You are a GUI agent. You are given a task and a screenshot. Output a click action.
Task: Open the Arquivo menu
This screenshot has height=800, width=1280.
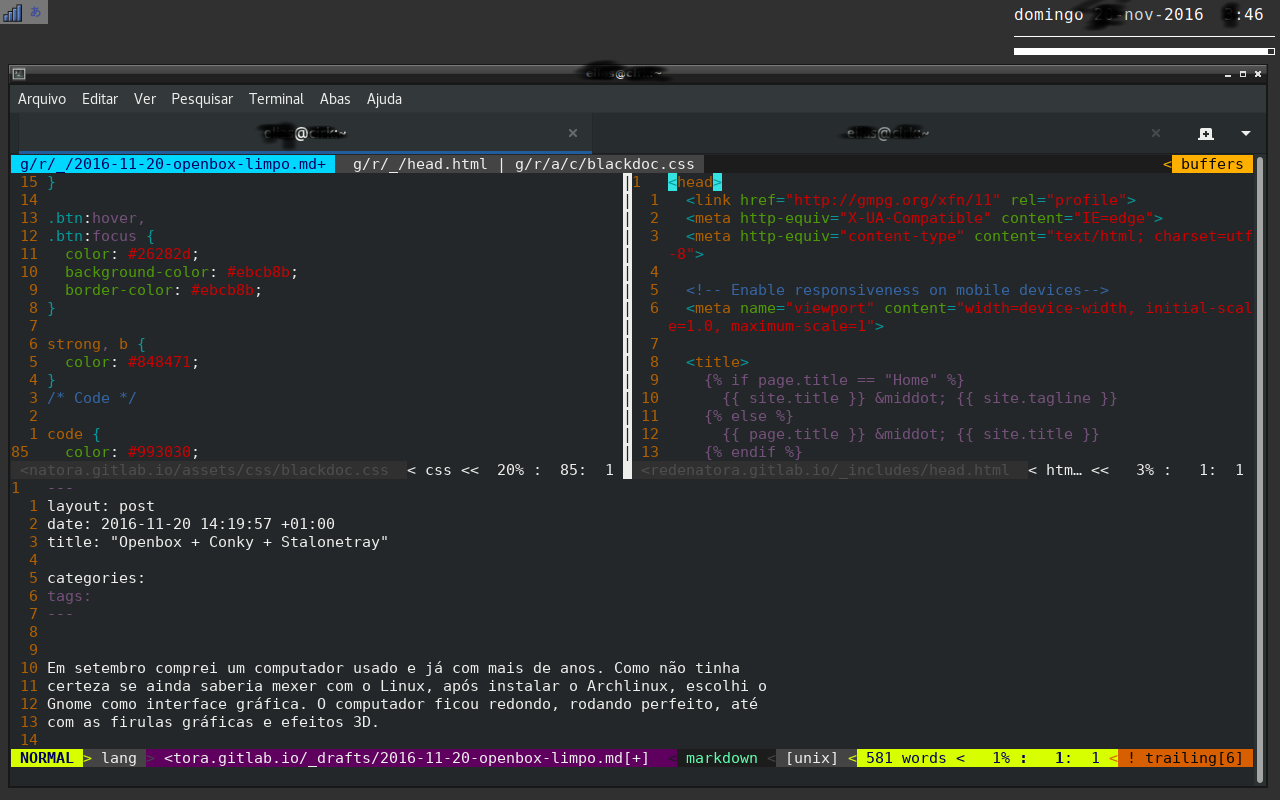[42, 99]
